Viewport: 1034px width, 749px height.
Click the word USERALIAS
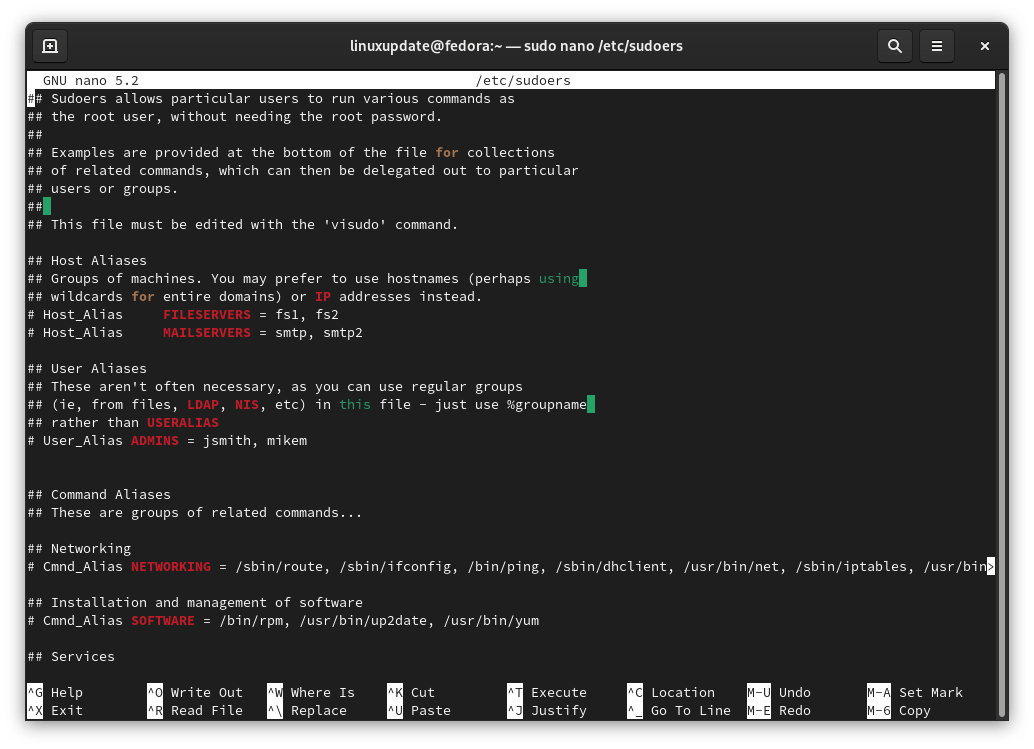pyautogui.click(x=183, y=423)
